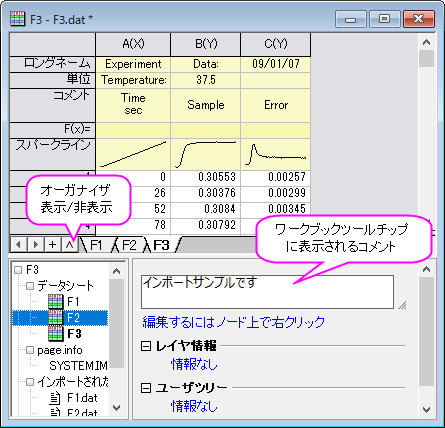Click the C(Y) column sparkline
Viewport: 445px width, 428px height.
coord(276,154)
